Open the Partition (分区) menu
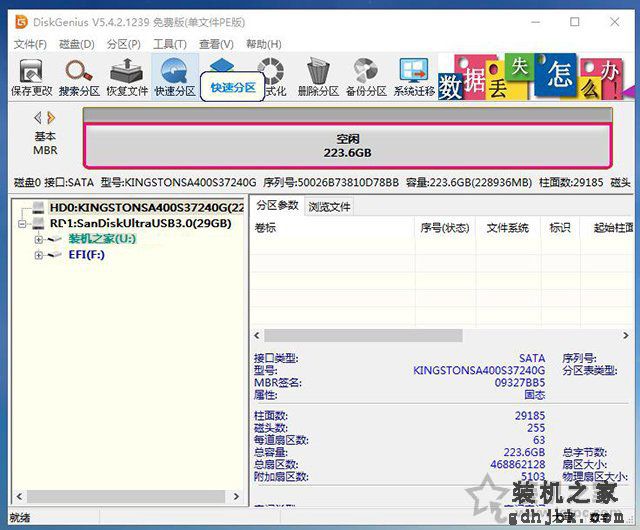This screenshot has height=530, width=640. point(124,44)
